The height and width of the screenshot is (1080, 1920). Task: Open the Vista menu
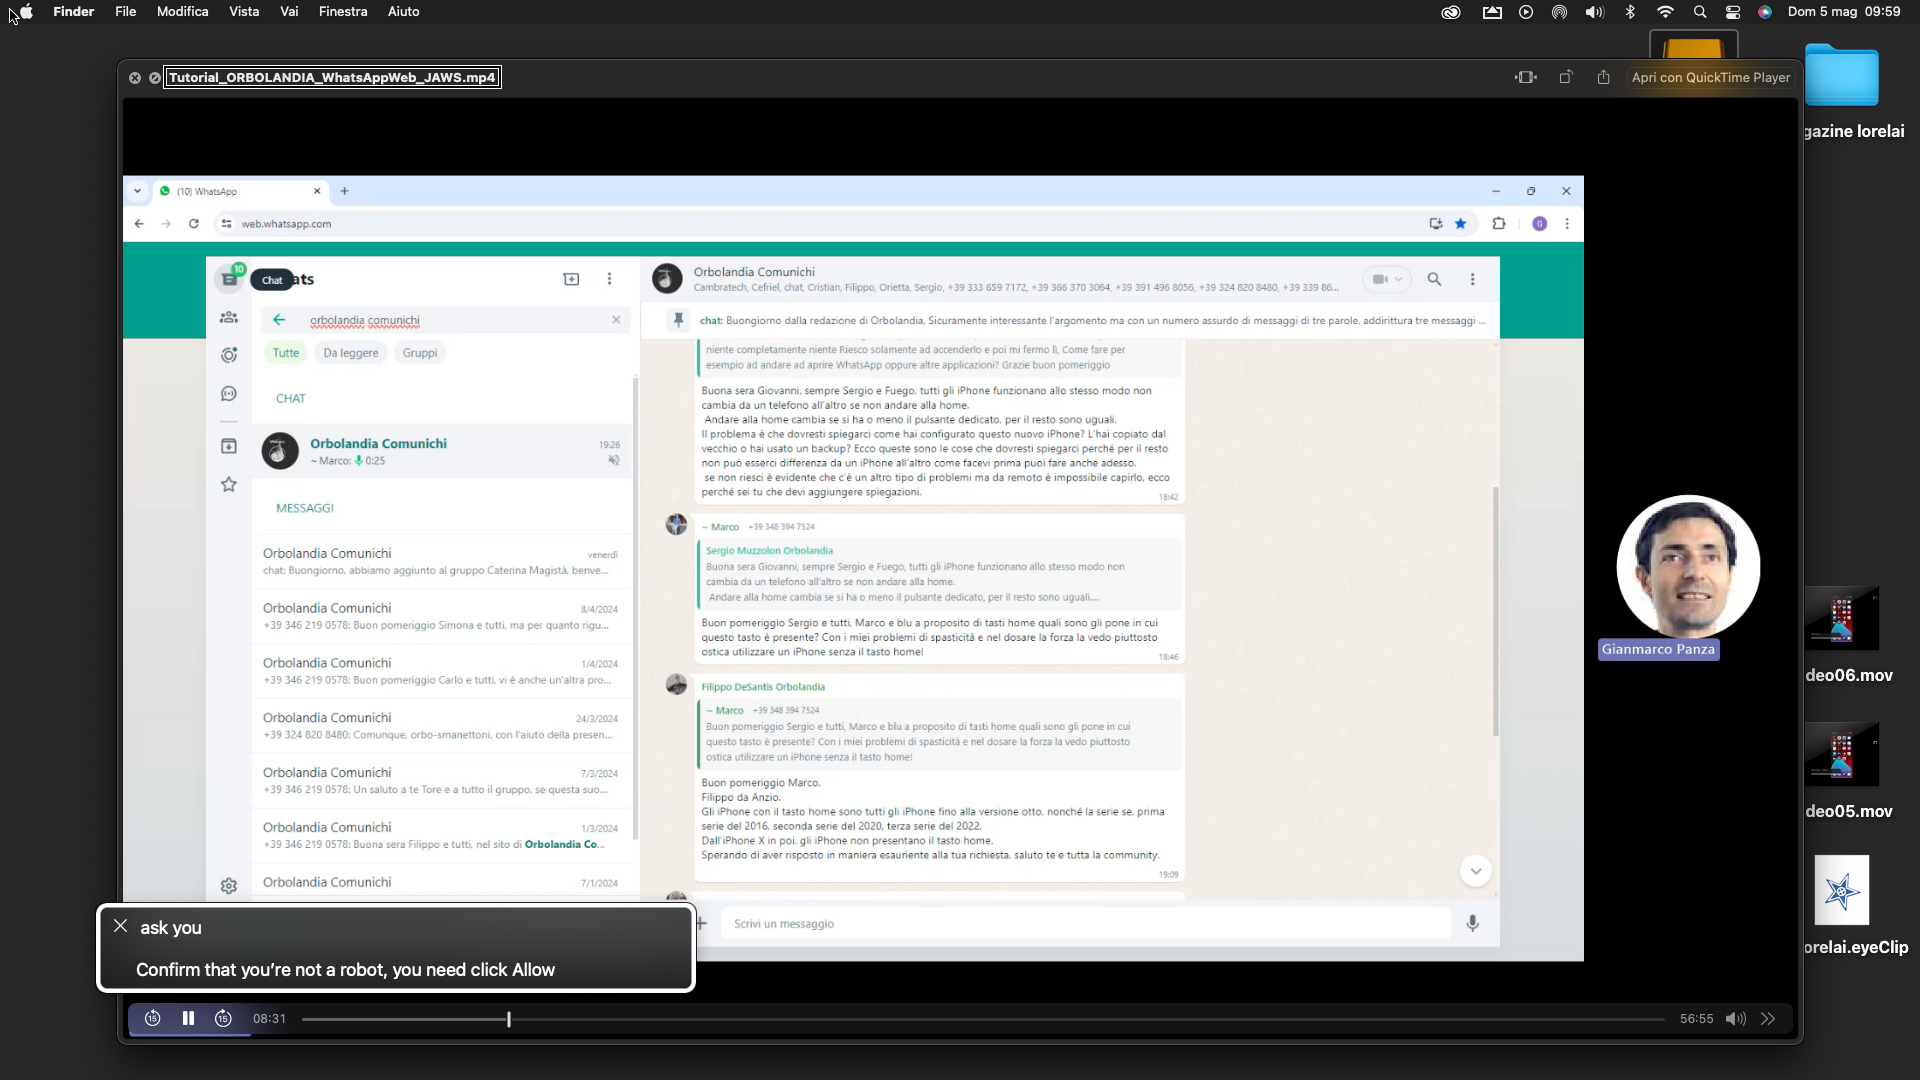tap(244, 12)
